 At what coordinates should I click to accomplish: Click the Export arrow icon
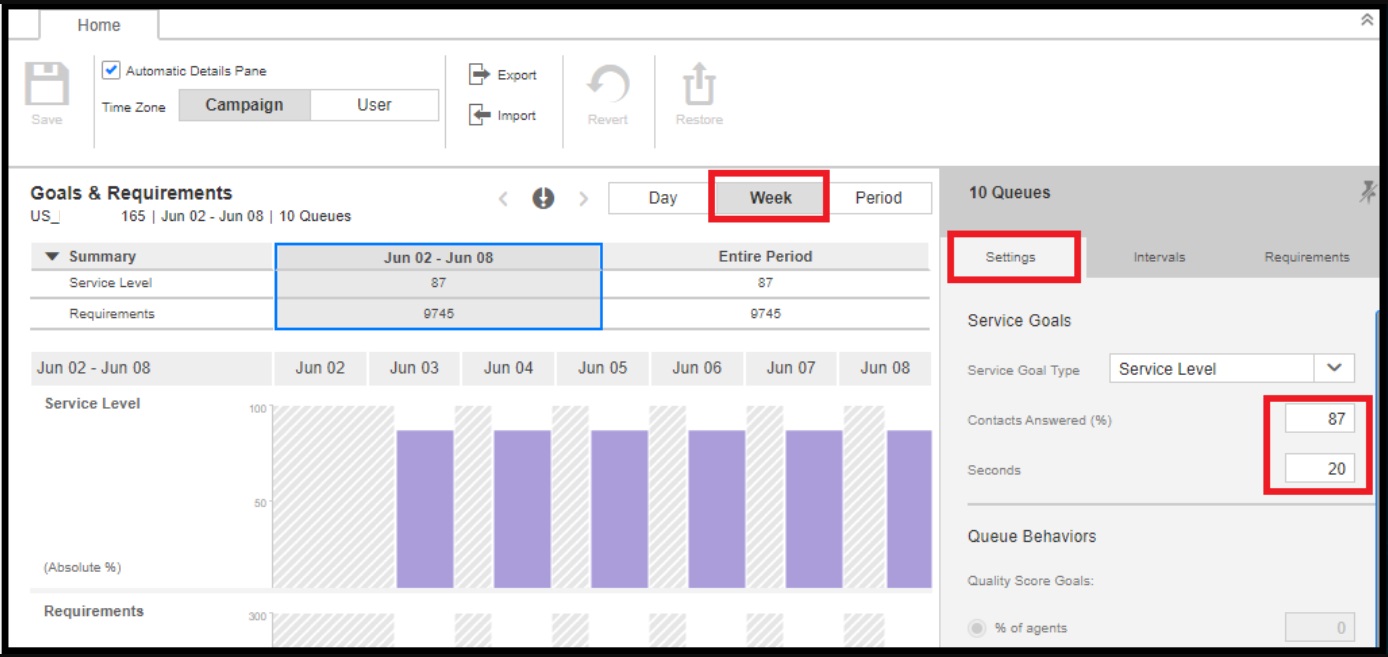pyautogui.click(x=480, y=74)
